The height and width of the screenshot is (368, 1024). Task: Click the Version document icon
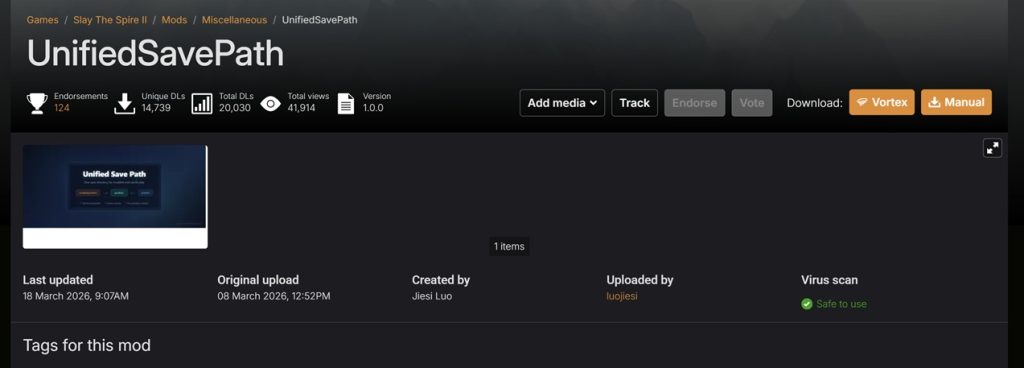pyautogui.click(x=345, y=103)
